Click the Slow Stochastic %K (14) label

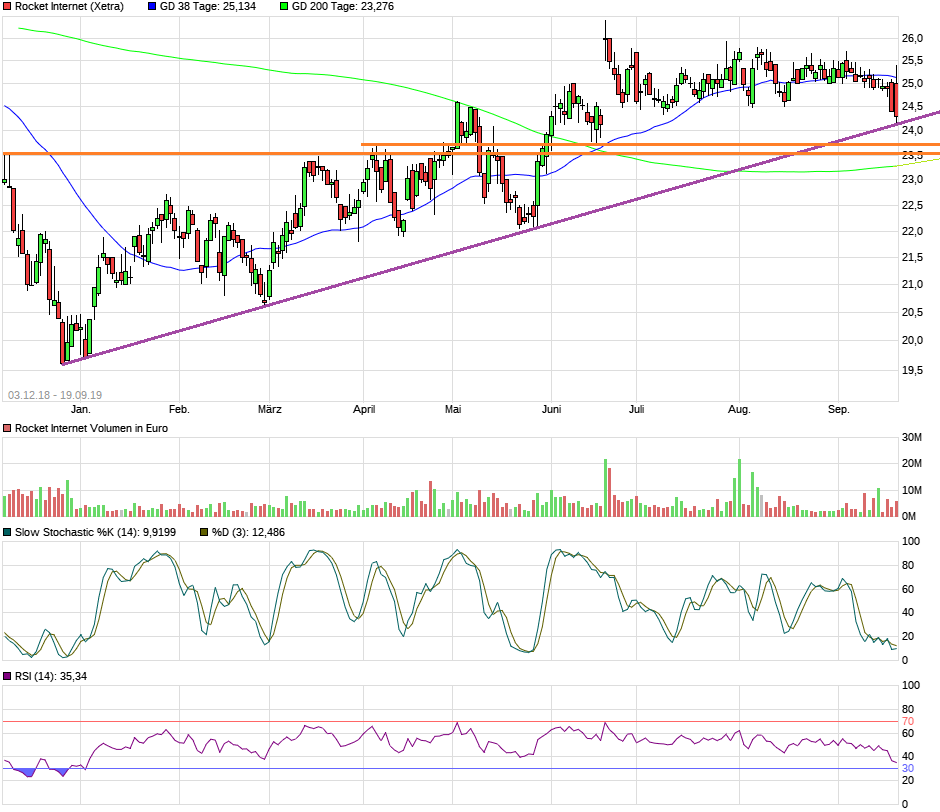tap(95, 533)
